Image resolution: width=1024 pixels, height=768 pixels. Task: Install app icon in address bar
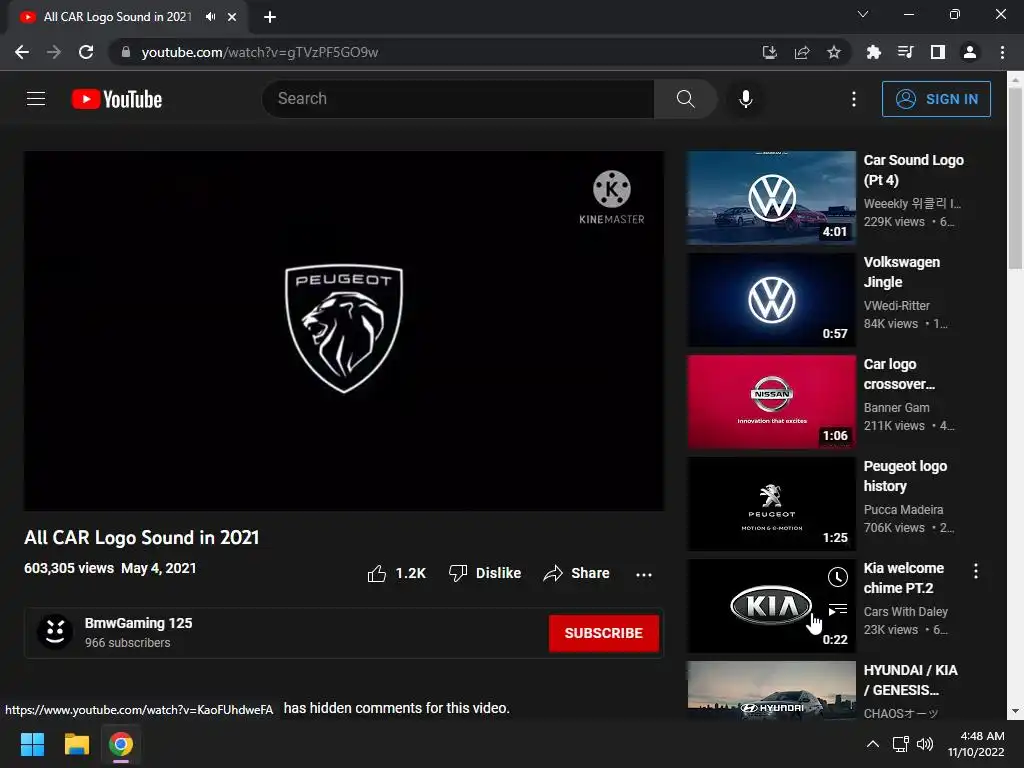[769, 52]
